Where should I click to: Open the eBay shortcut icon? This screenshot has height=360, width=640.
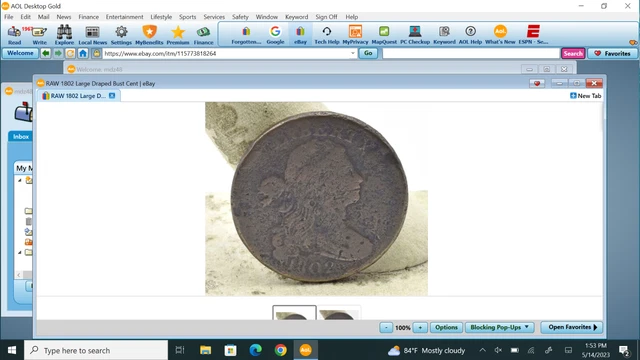[x=300, y=35]
